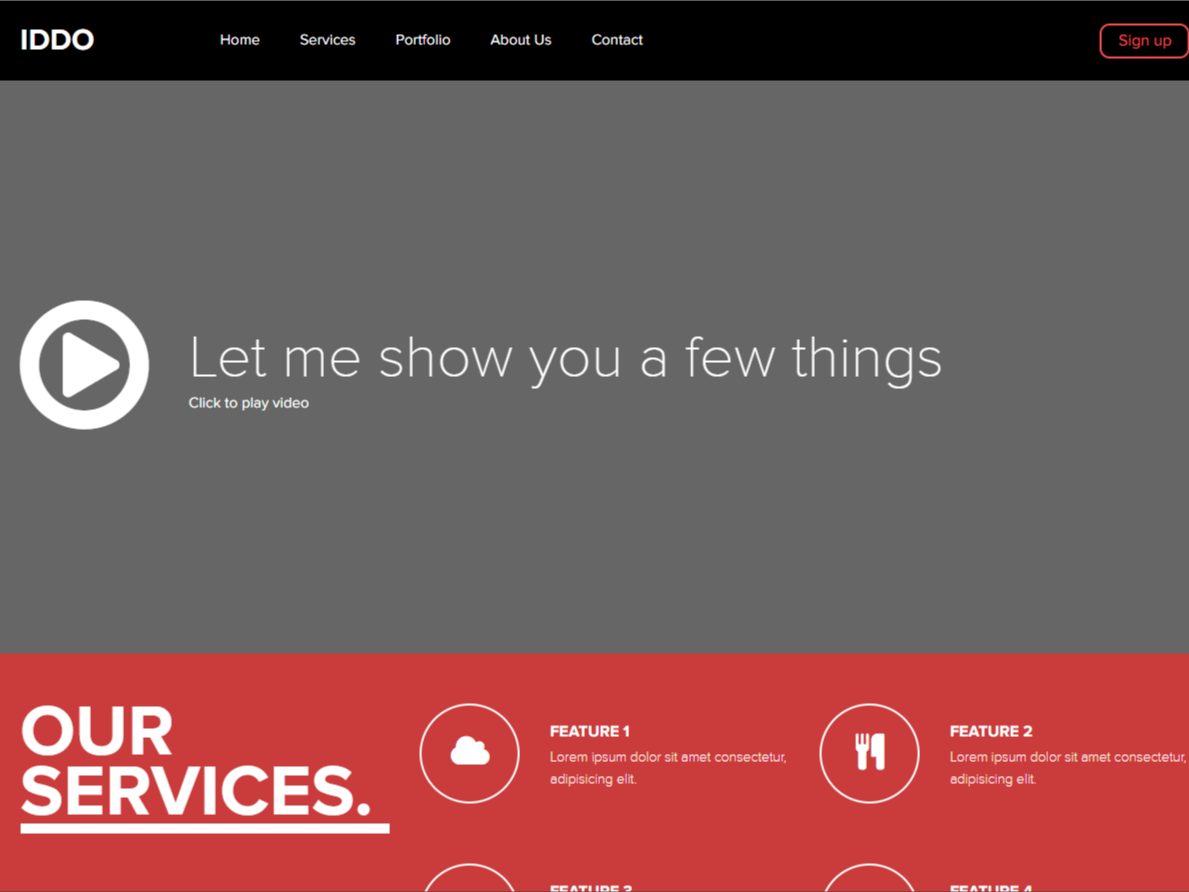Click the IDDO logo
This screenshot has height=892, width=1189.
(x=57, y=40)
